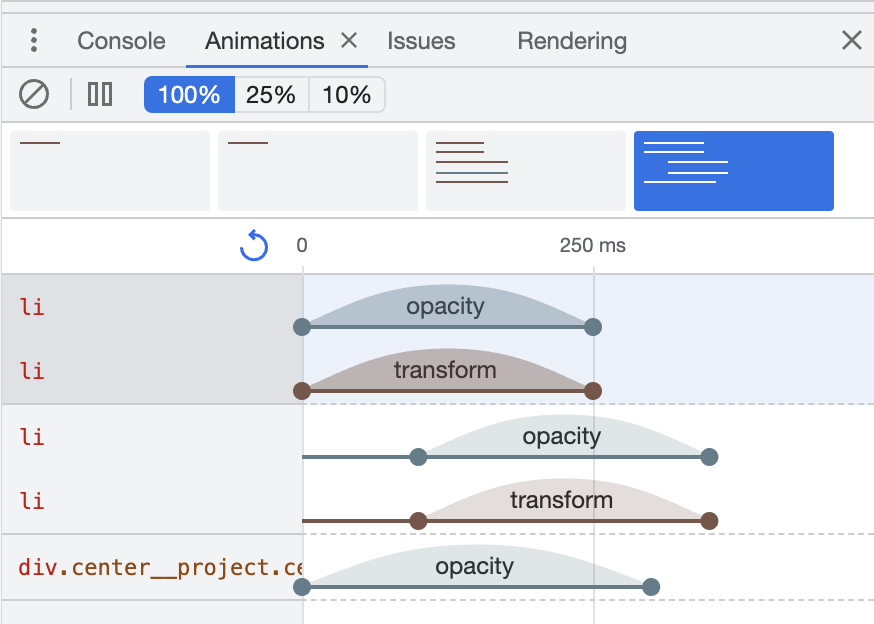Select the second animation group thumbnail
Image resolution: width=874 pixels, height=624 pixels.
(x=318, y=171)
